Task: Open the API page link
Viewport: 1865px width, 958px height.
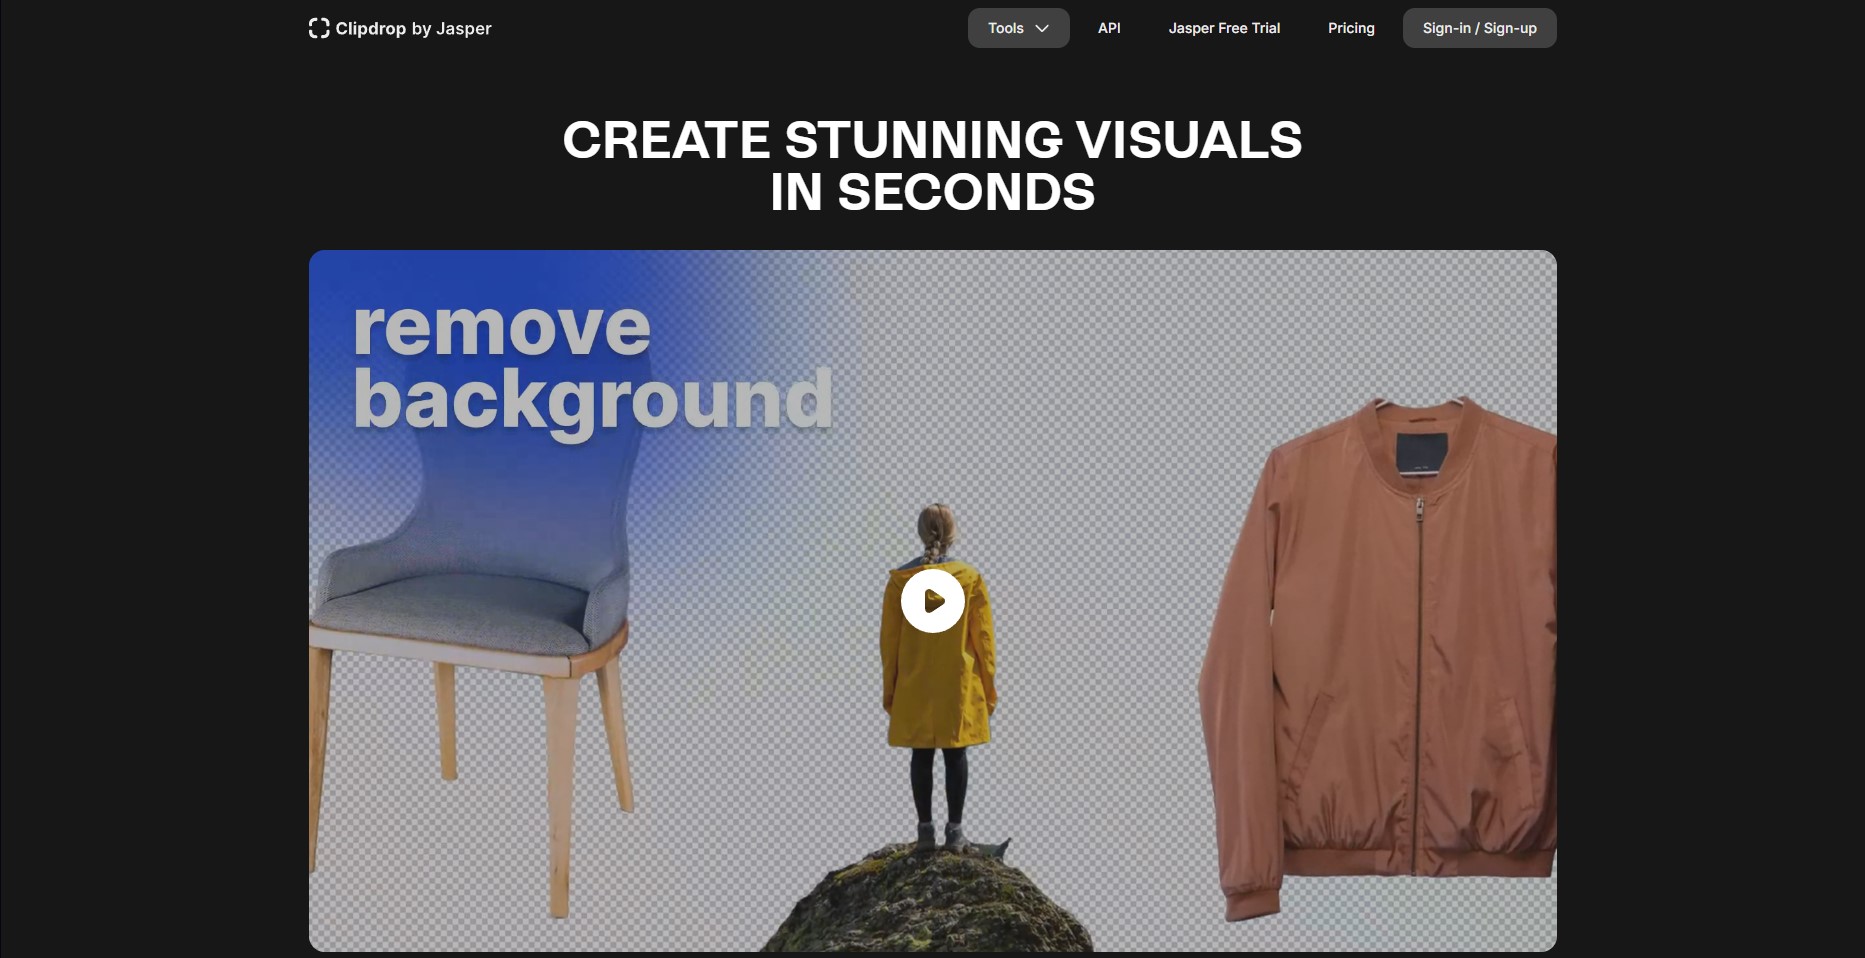Action: tap(1109, 28)
